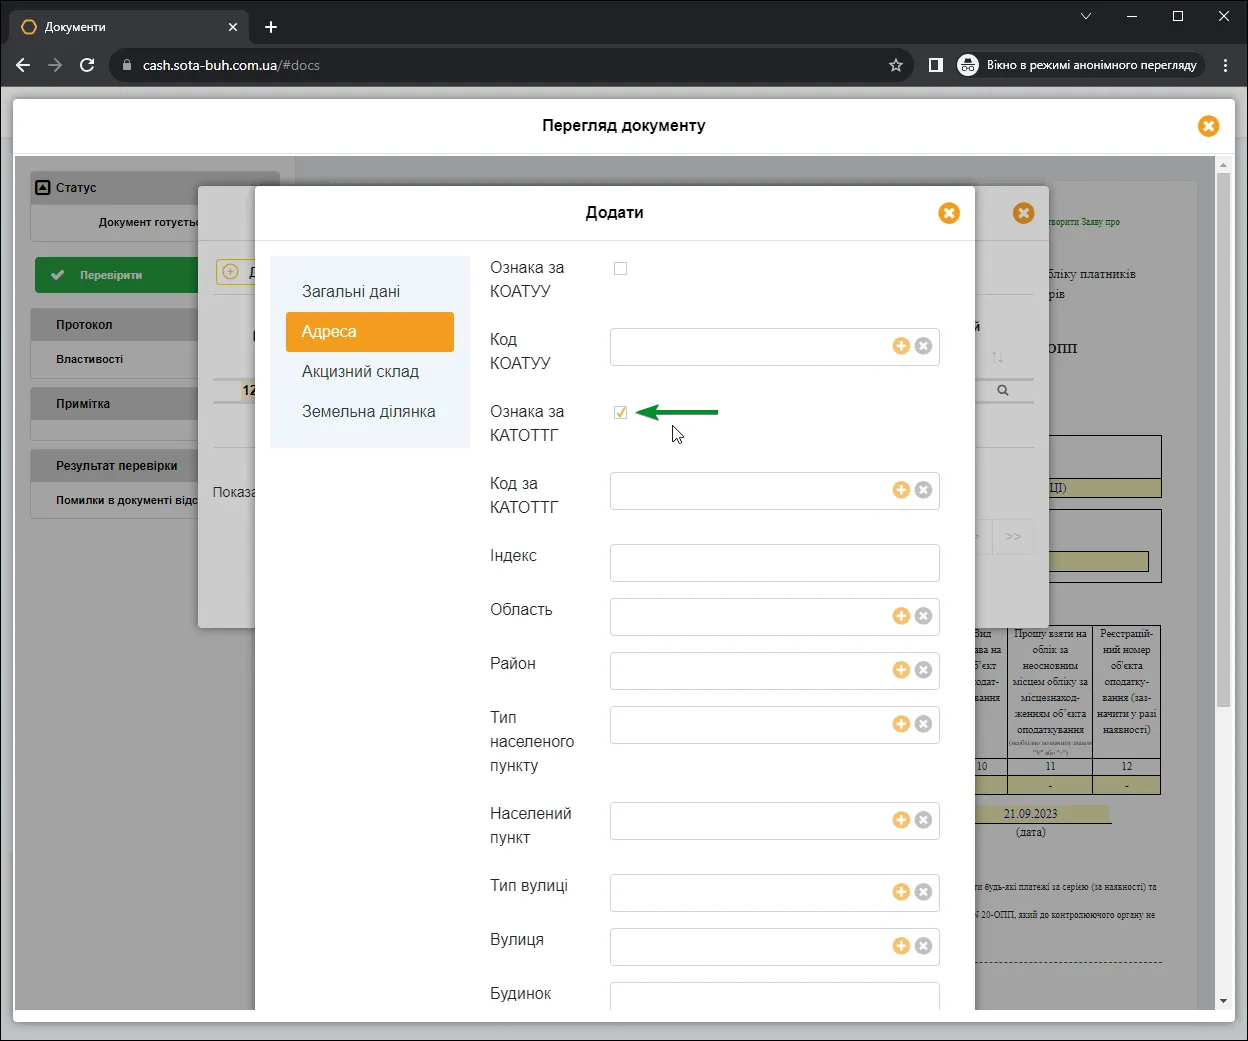Close the Перегляд документу window
1248x1041 pixels.
1208,126
